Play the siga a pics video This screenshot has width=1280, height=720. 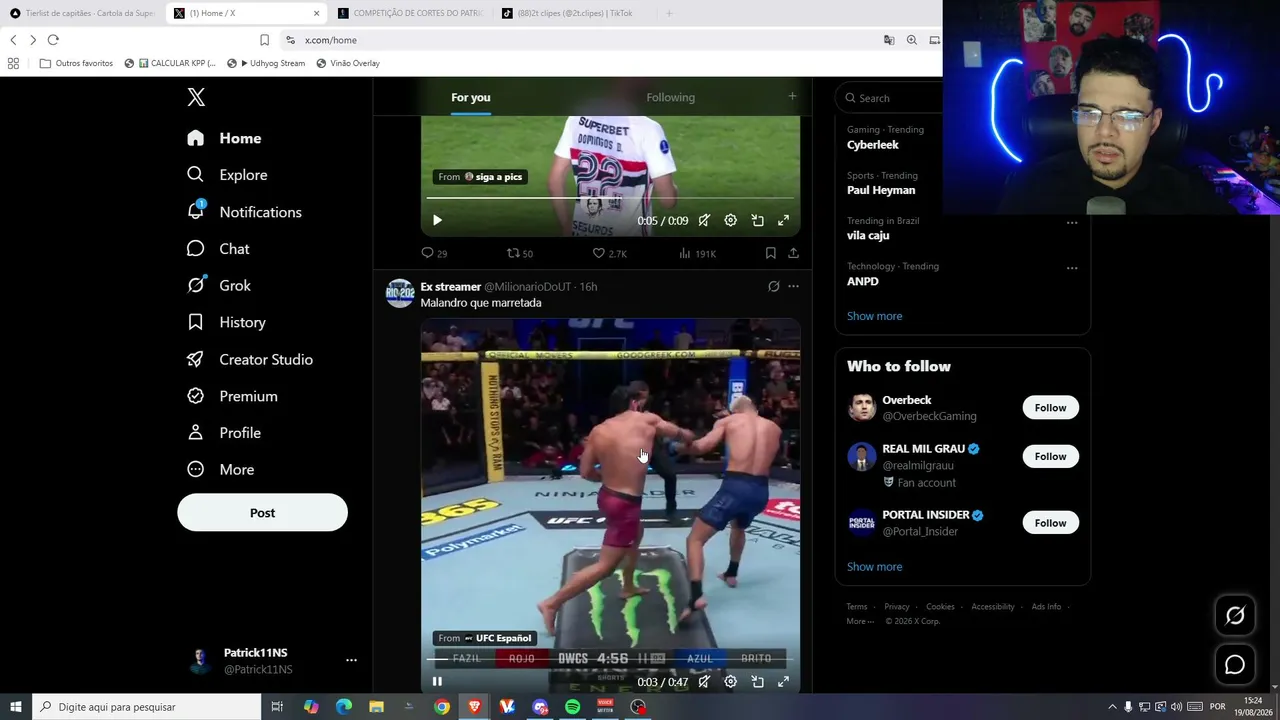coord(437,220)
